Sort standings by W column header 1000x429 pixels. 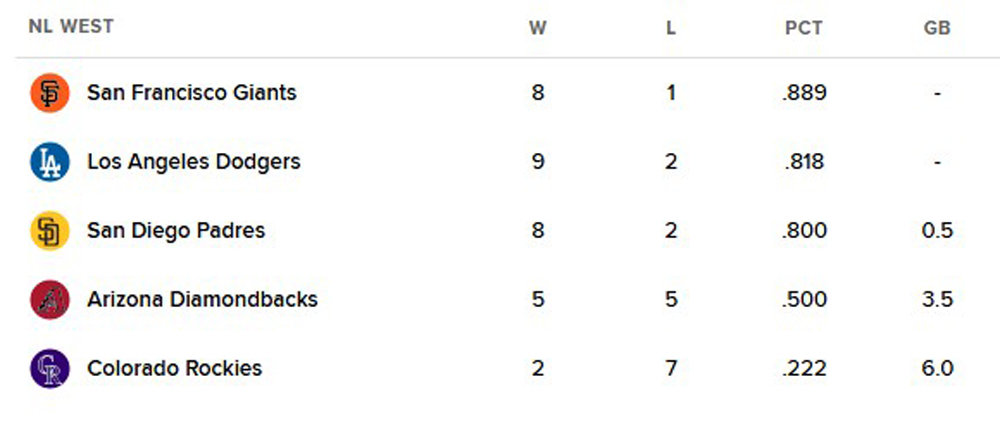(x=538, y=28)
